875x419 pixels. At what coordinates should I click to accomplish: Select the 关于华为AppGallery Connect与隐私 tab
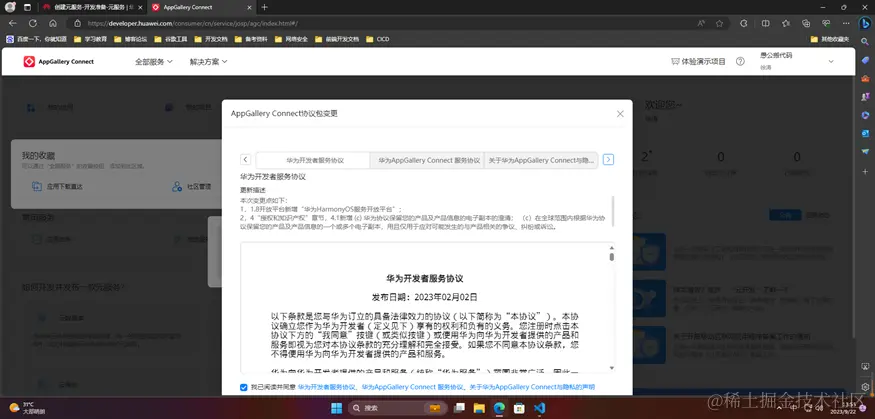541,160
